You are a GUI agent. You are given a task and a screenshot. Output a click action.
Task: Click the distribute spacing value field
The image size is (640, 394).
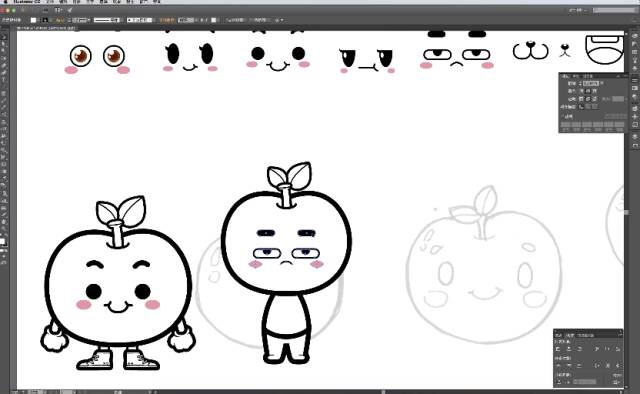click(584, 381)
